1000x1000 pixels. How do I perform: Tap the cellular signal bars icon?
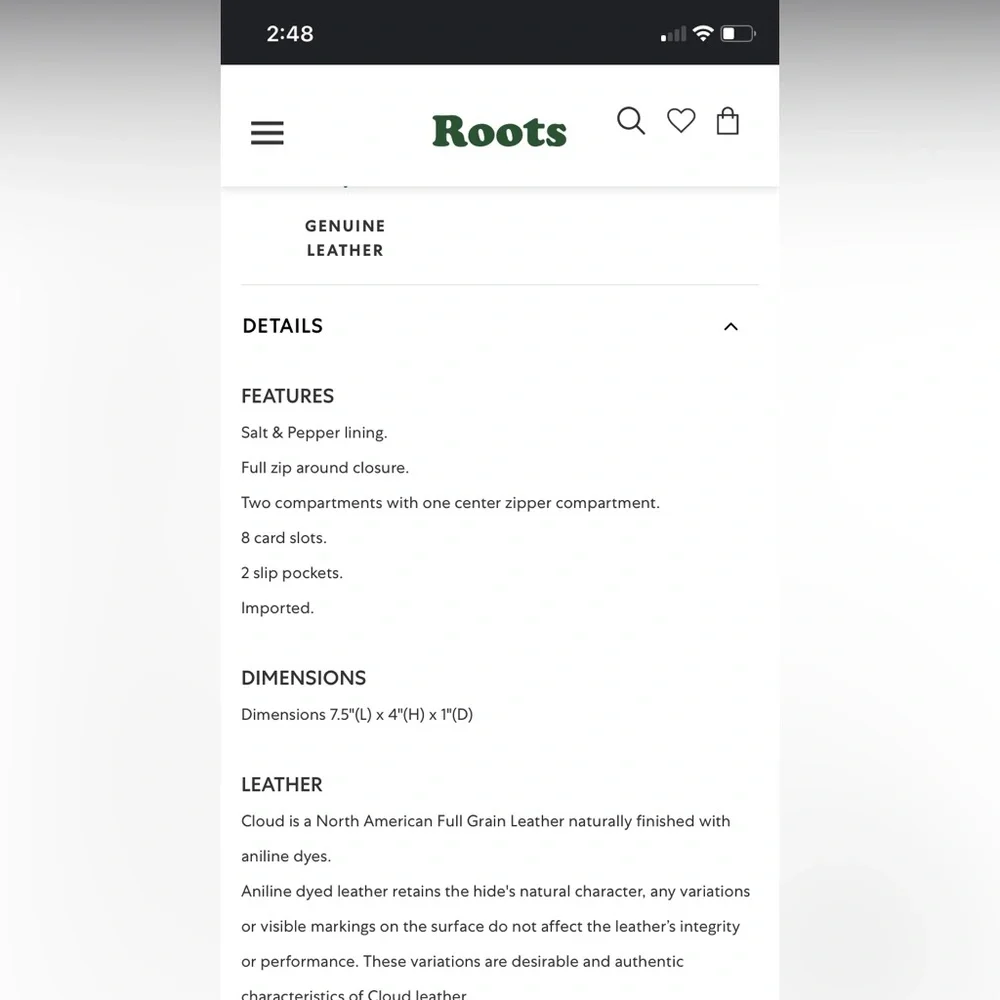673,35
